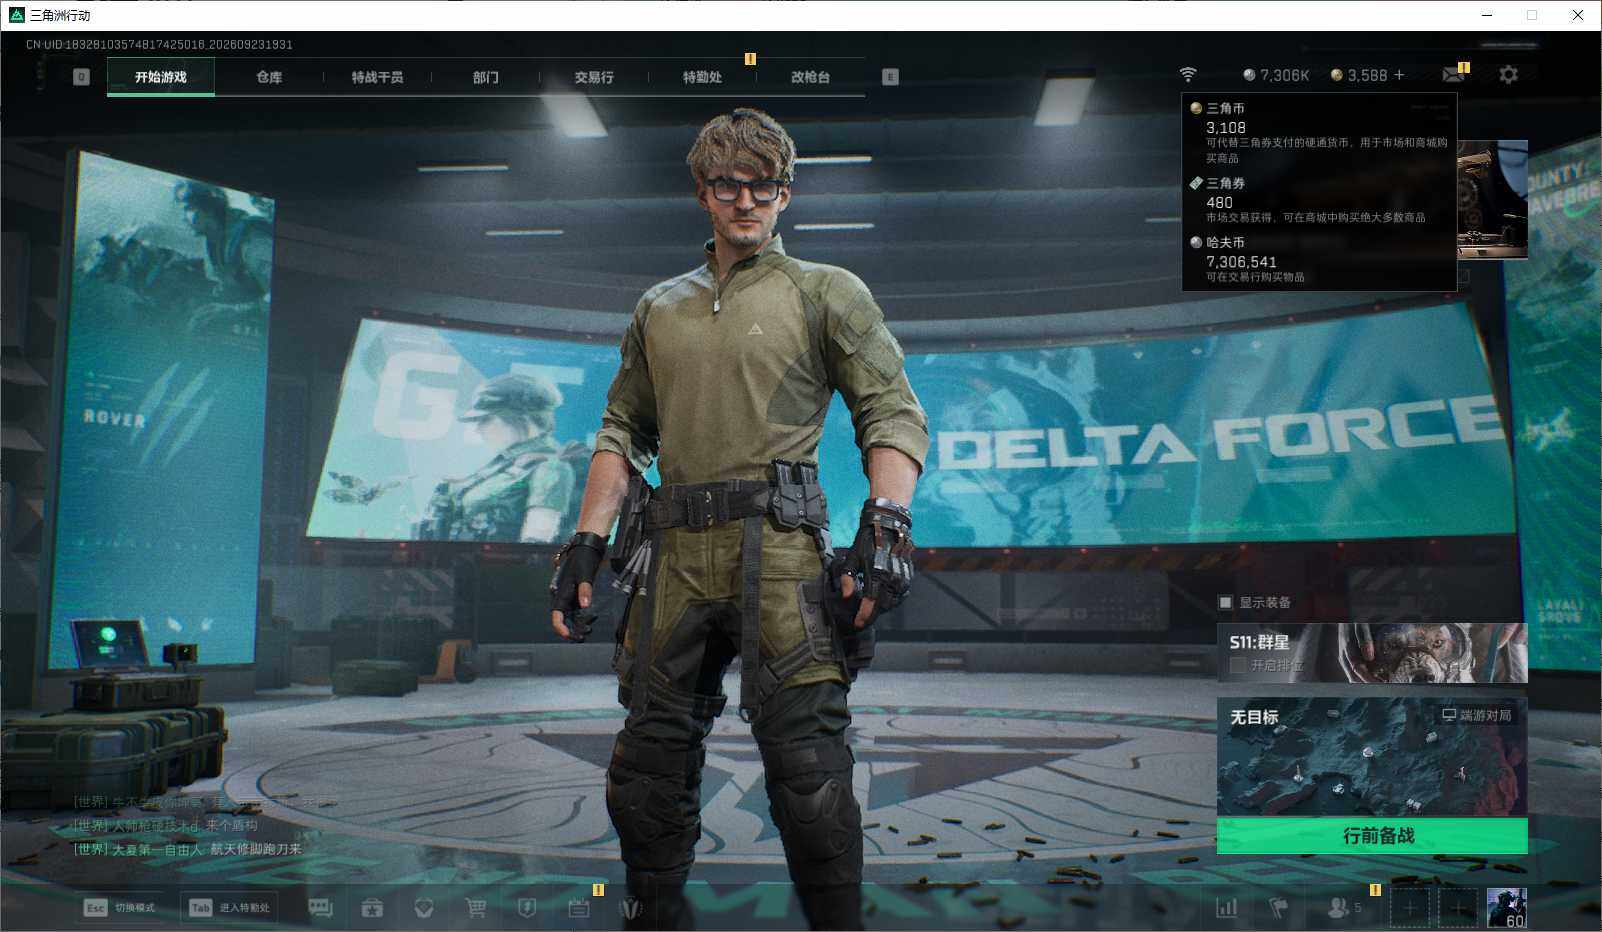1602x932 pixels.
Task: Open the diamond badge icon
Action: click(x=424, y=908)
